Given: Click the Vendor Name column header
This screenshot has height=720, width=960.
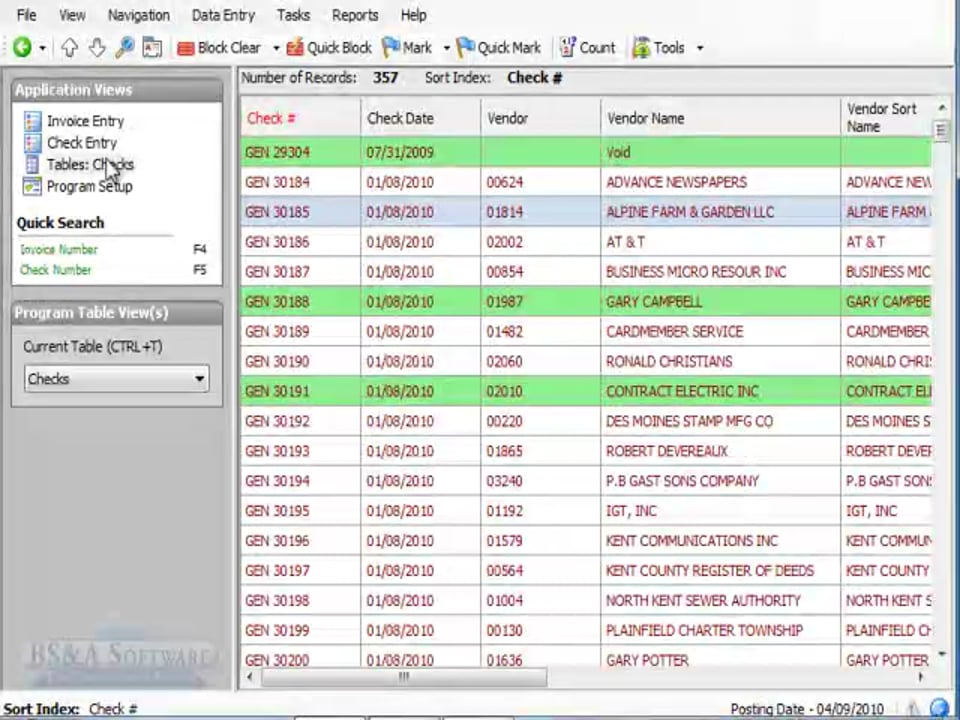Looking at the screenshot, I should 720,118.
